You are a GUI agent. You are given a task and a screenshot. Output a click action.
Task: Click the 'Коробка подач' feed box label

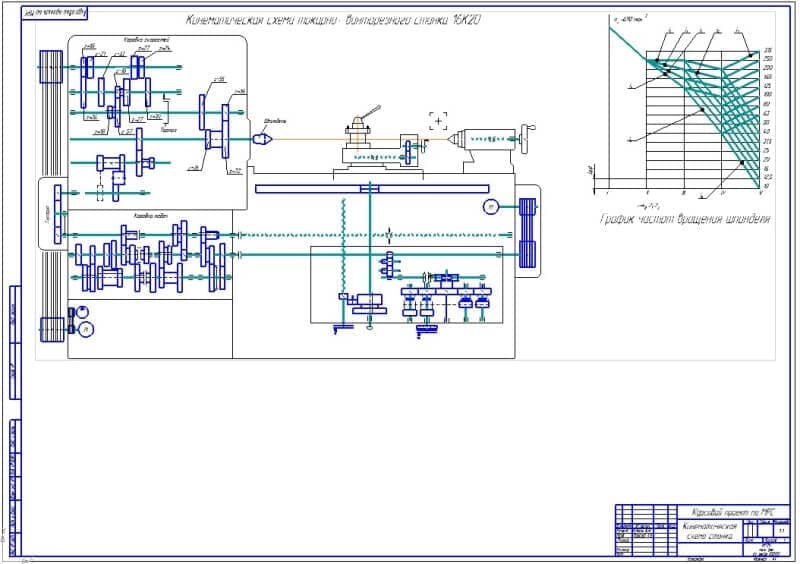click(151, 216)
